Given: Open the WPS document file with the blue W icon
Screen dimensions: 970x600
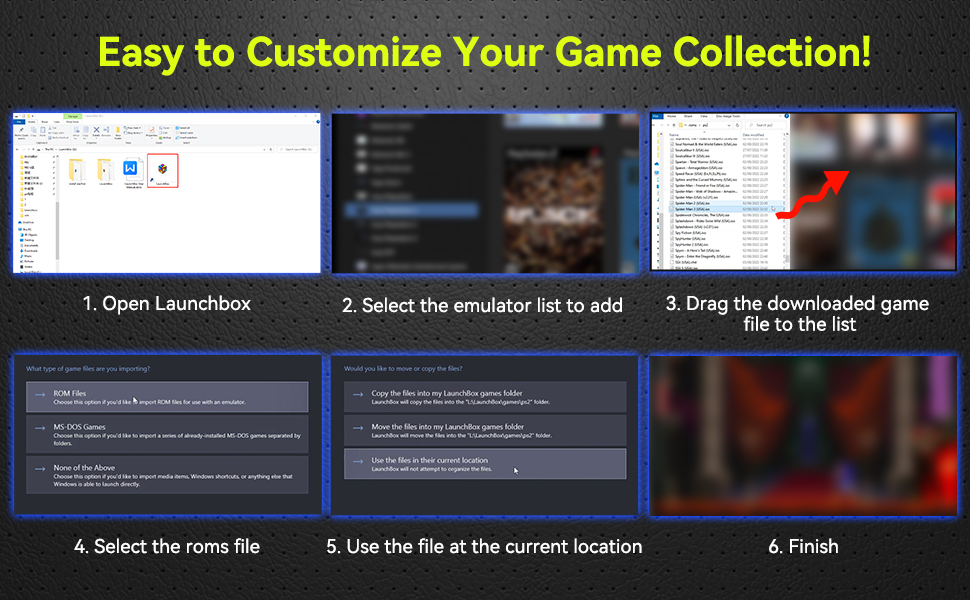Looking at the screenshot, I should click(x=132, y=171).
